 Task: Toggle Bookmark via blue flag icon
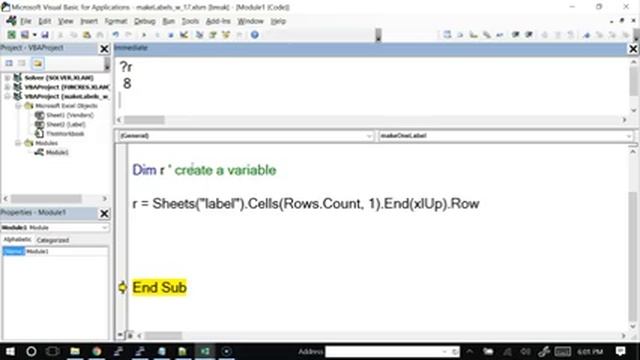coord(587,35)
